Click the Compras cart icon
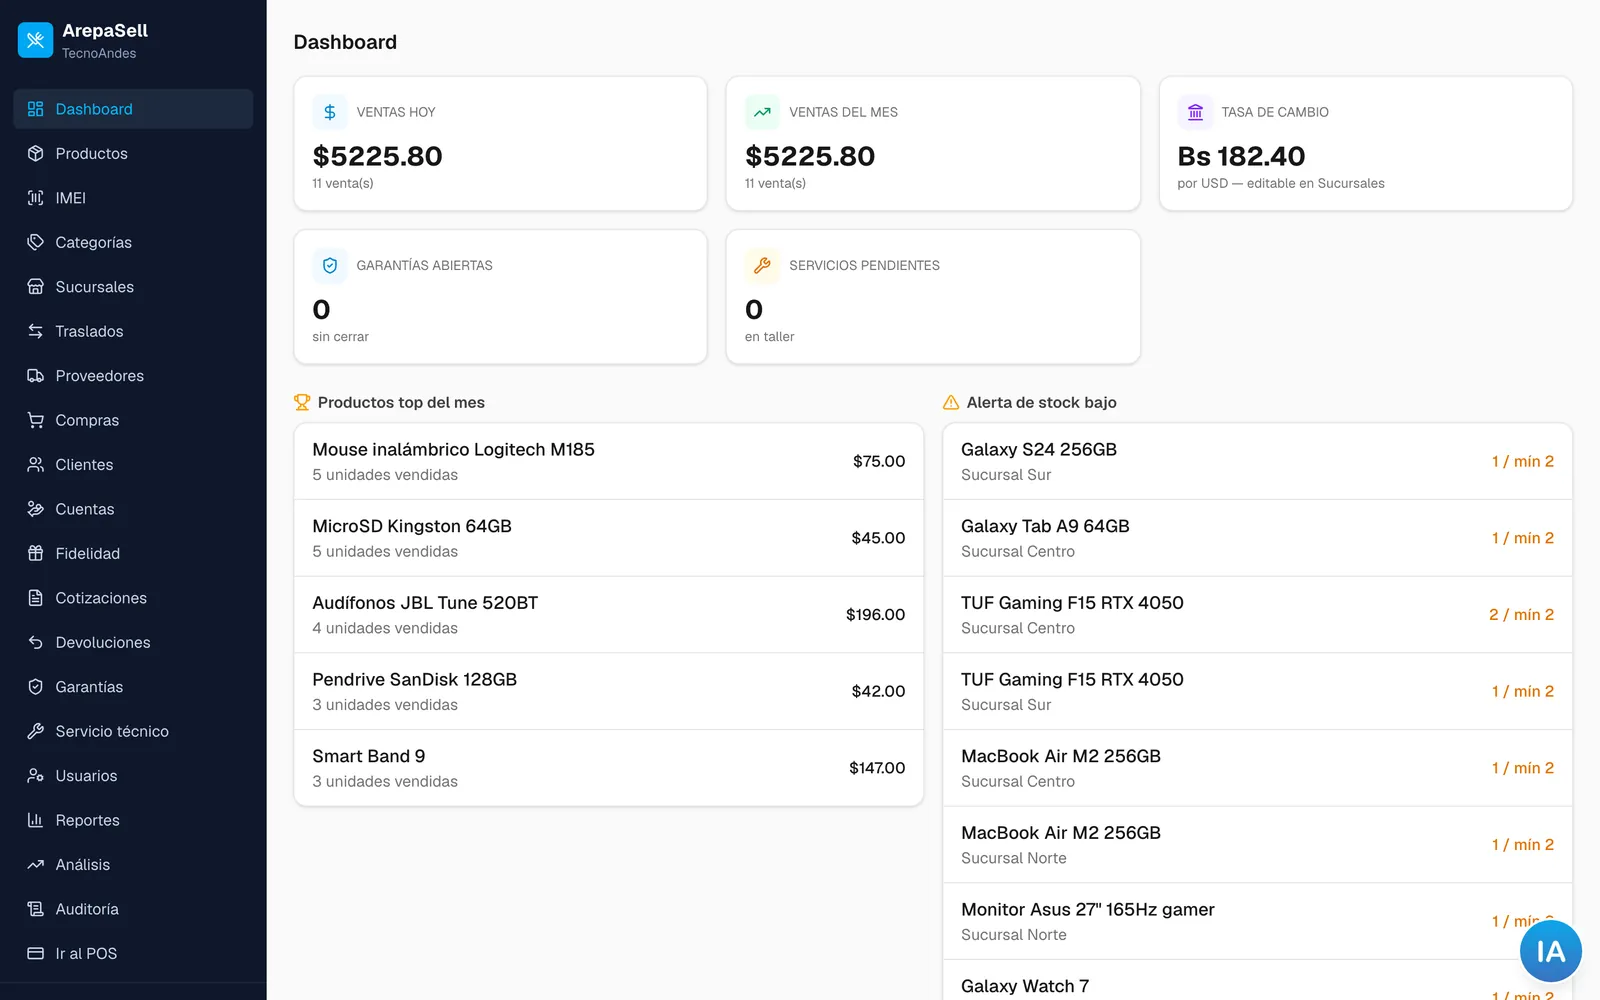 [36, 420]
